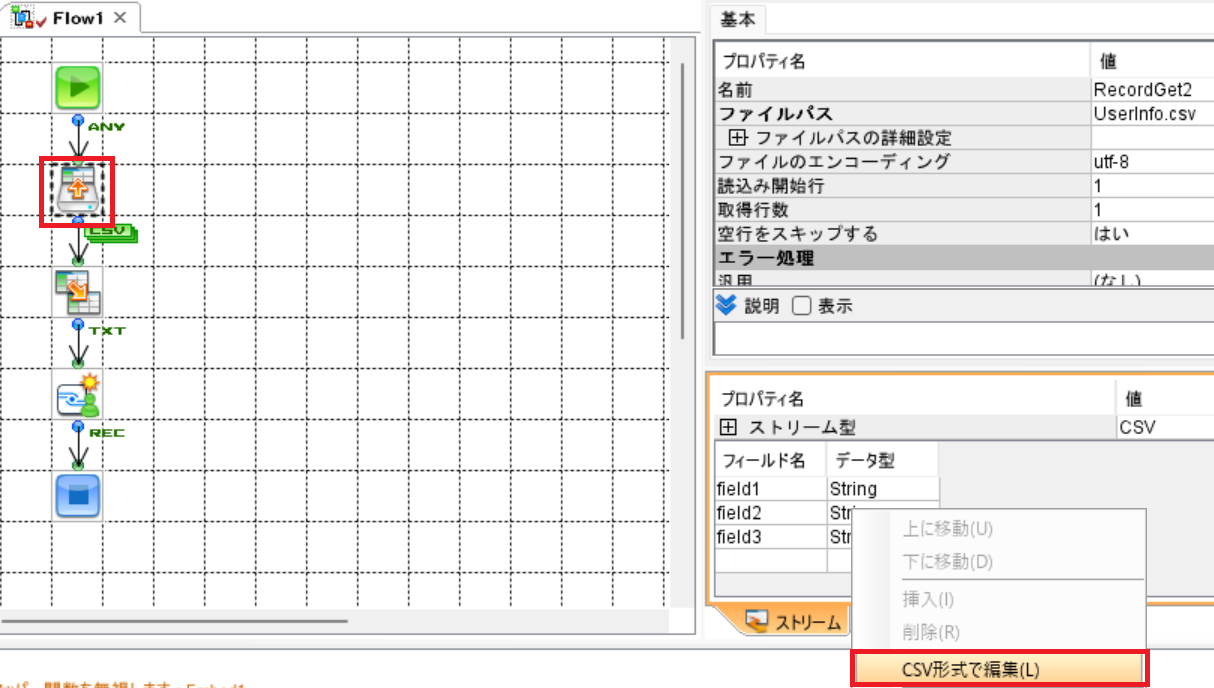
Task: Click the Flow1 tab icon
Action: click(x=22, y=17)
